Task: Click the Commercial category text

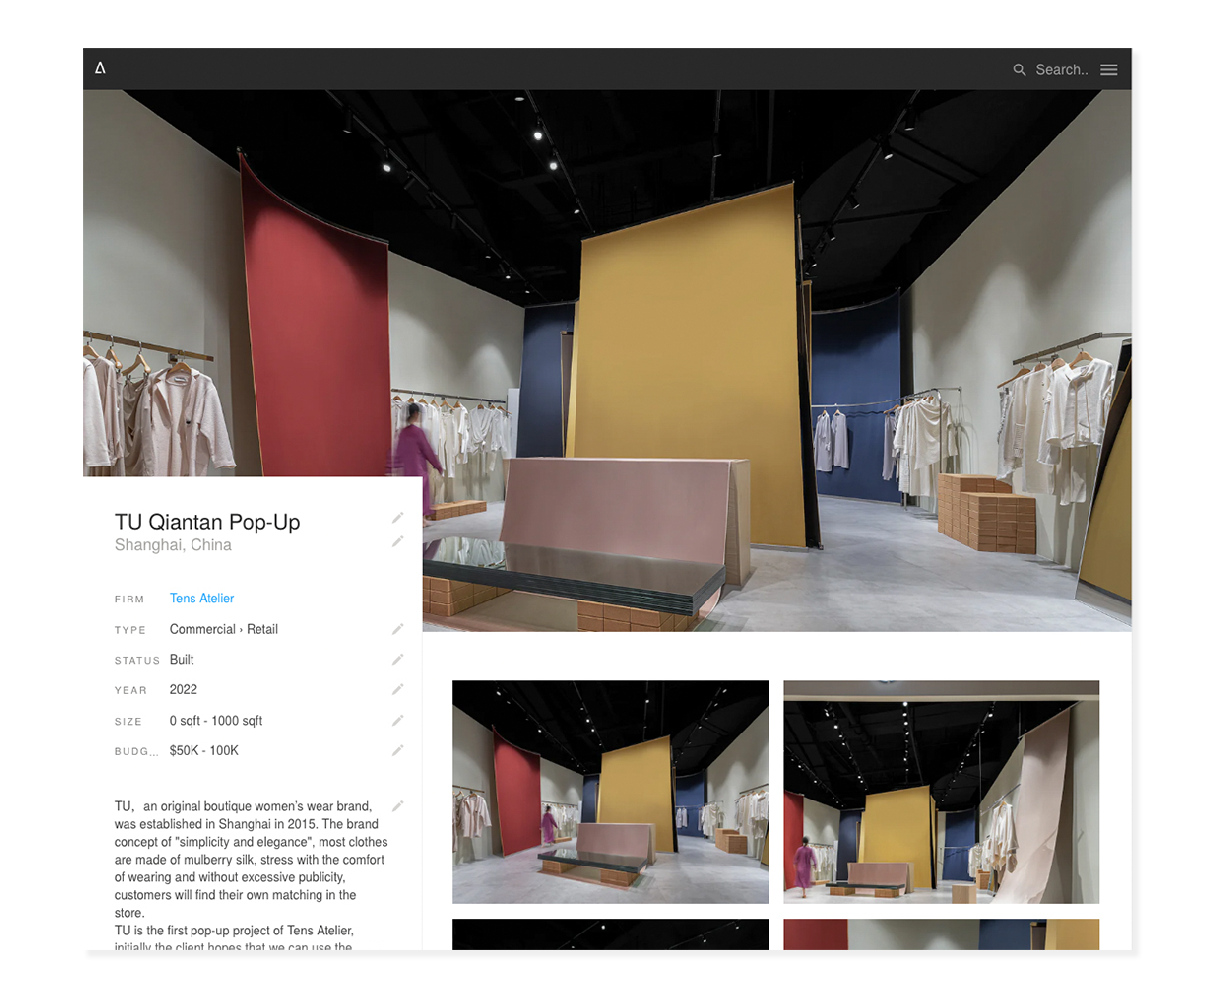Action: pos(202,629)
